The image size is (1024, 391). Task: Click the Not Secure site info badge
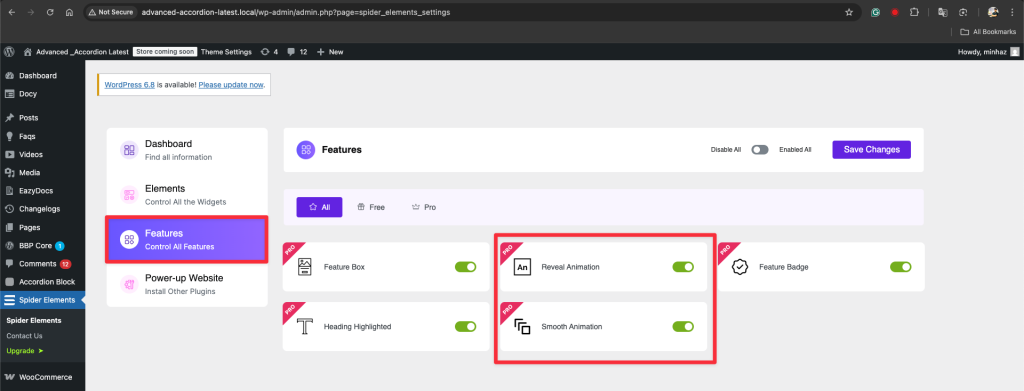tap(110, 12)
